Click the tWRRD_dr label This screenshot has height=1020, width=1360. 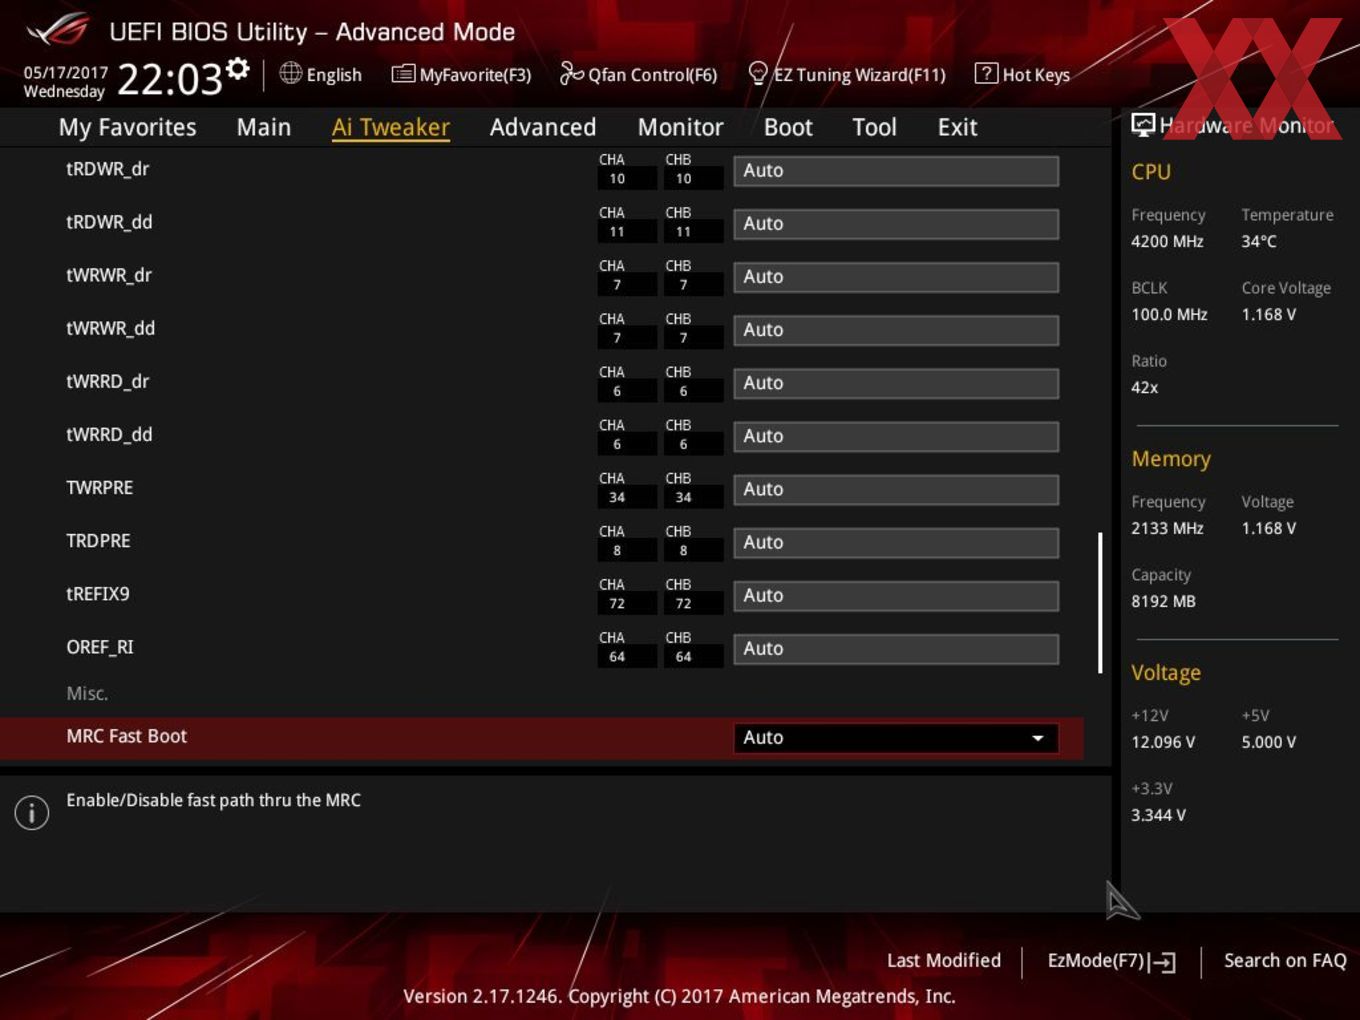coord(107,381)
